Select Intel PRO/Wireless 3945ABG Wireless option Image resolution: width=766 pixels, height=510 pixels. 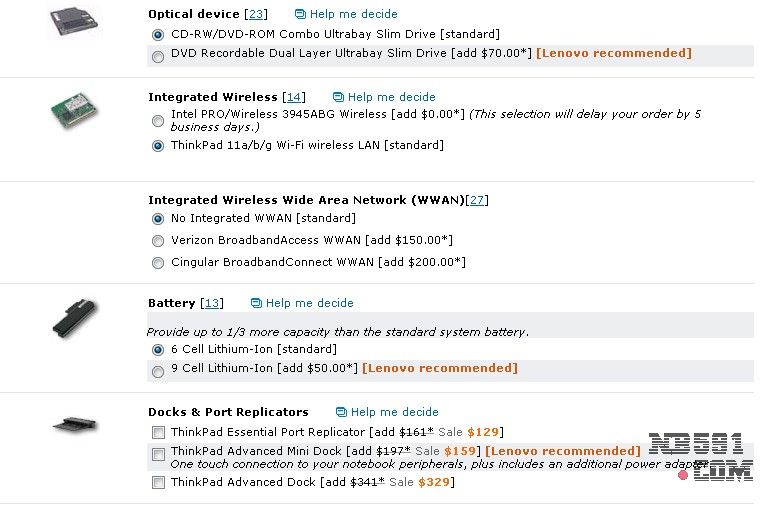[158, 121]
